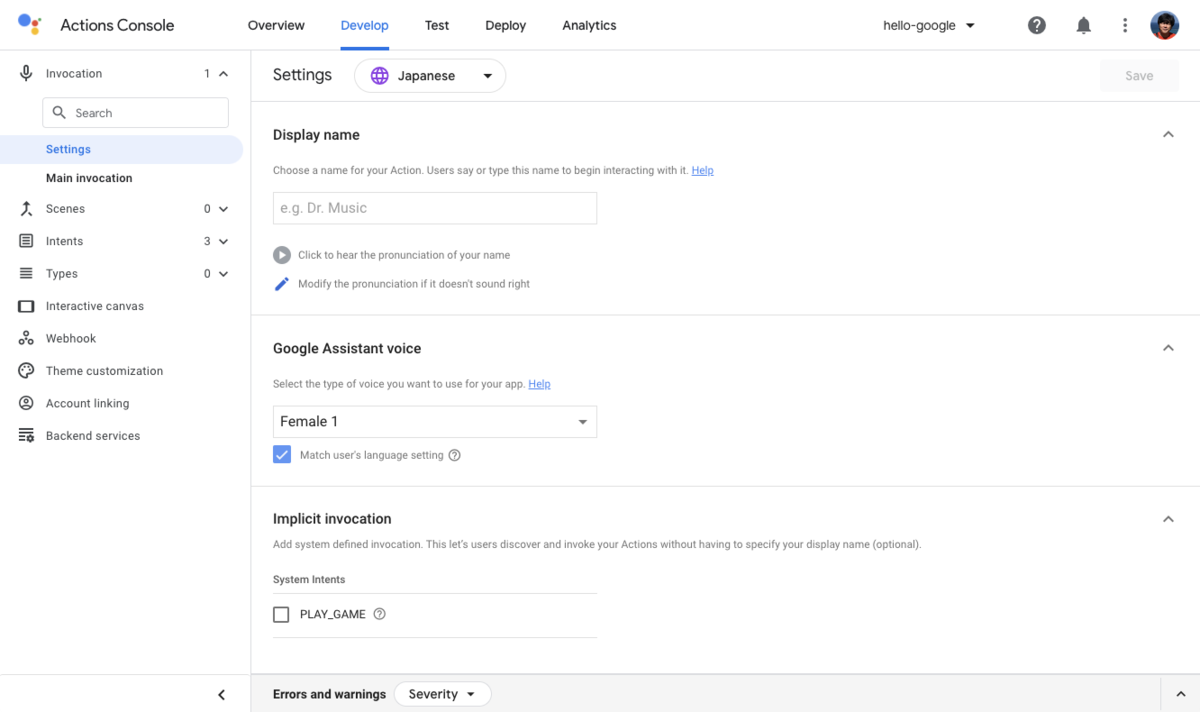Click the Account linking person icon
1200x712 pixels.
click(26, 403)
